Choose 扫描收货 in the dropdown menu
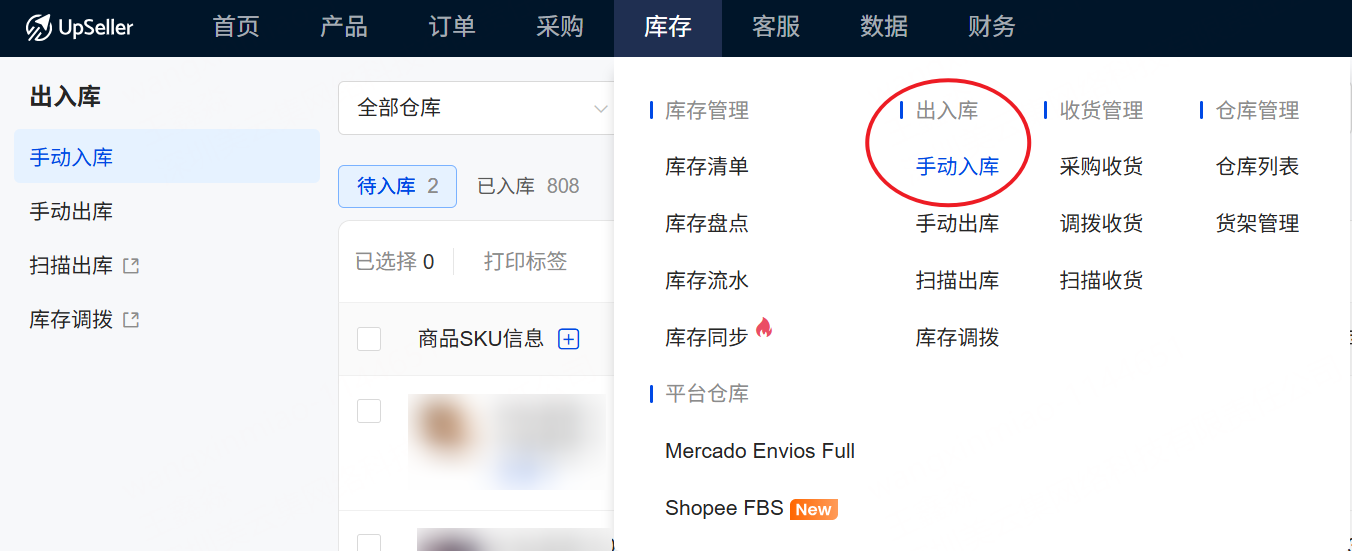Screen dimensions: 1352x551 [x=1102, y=281]
